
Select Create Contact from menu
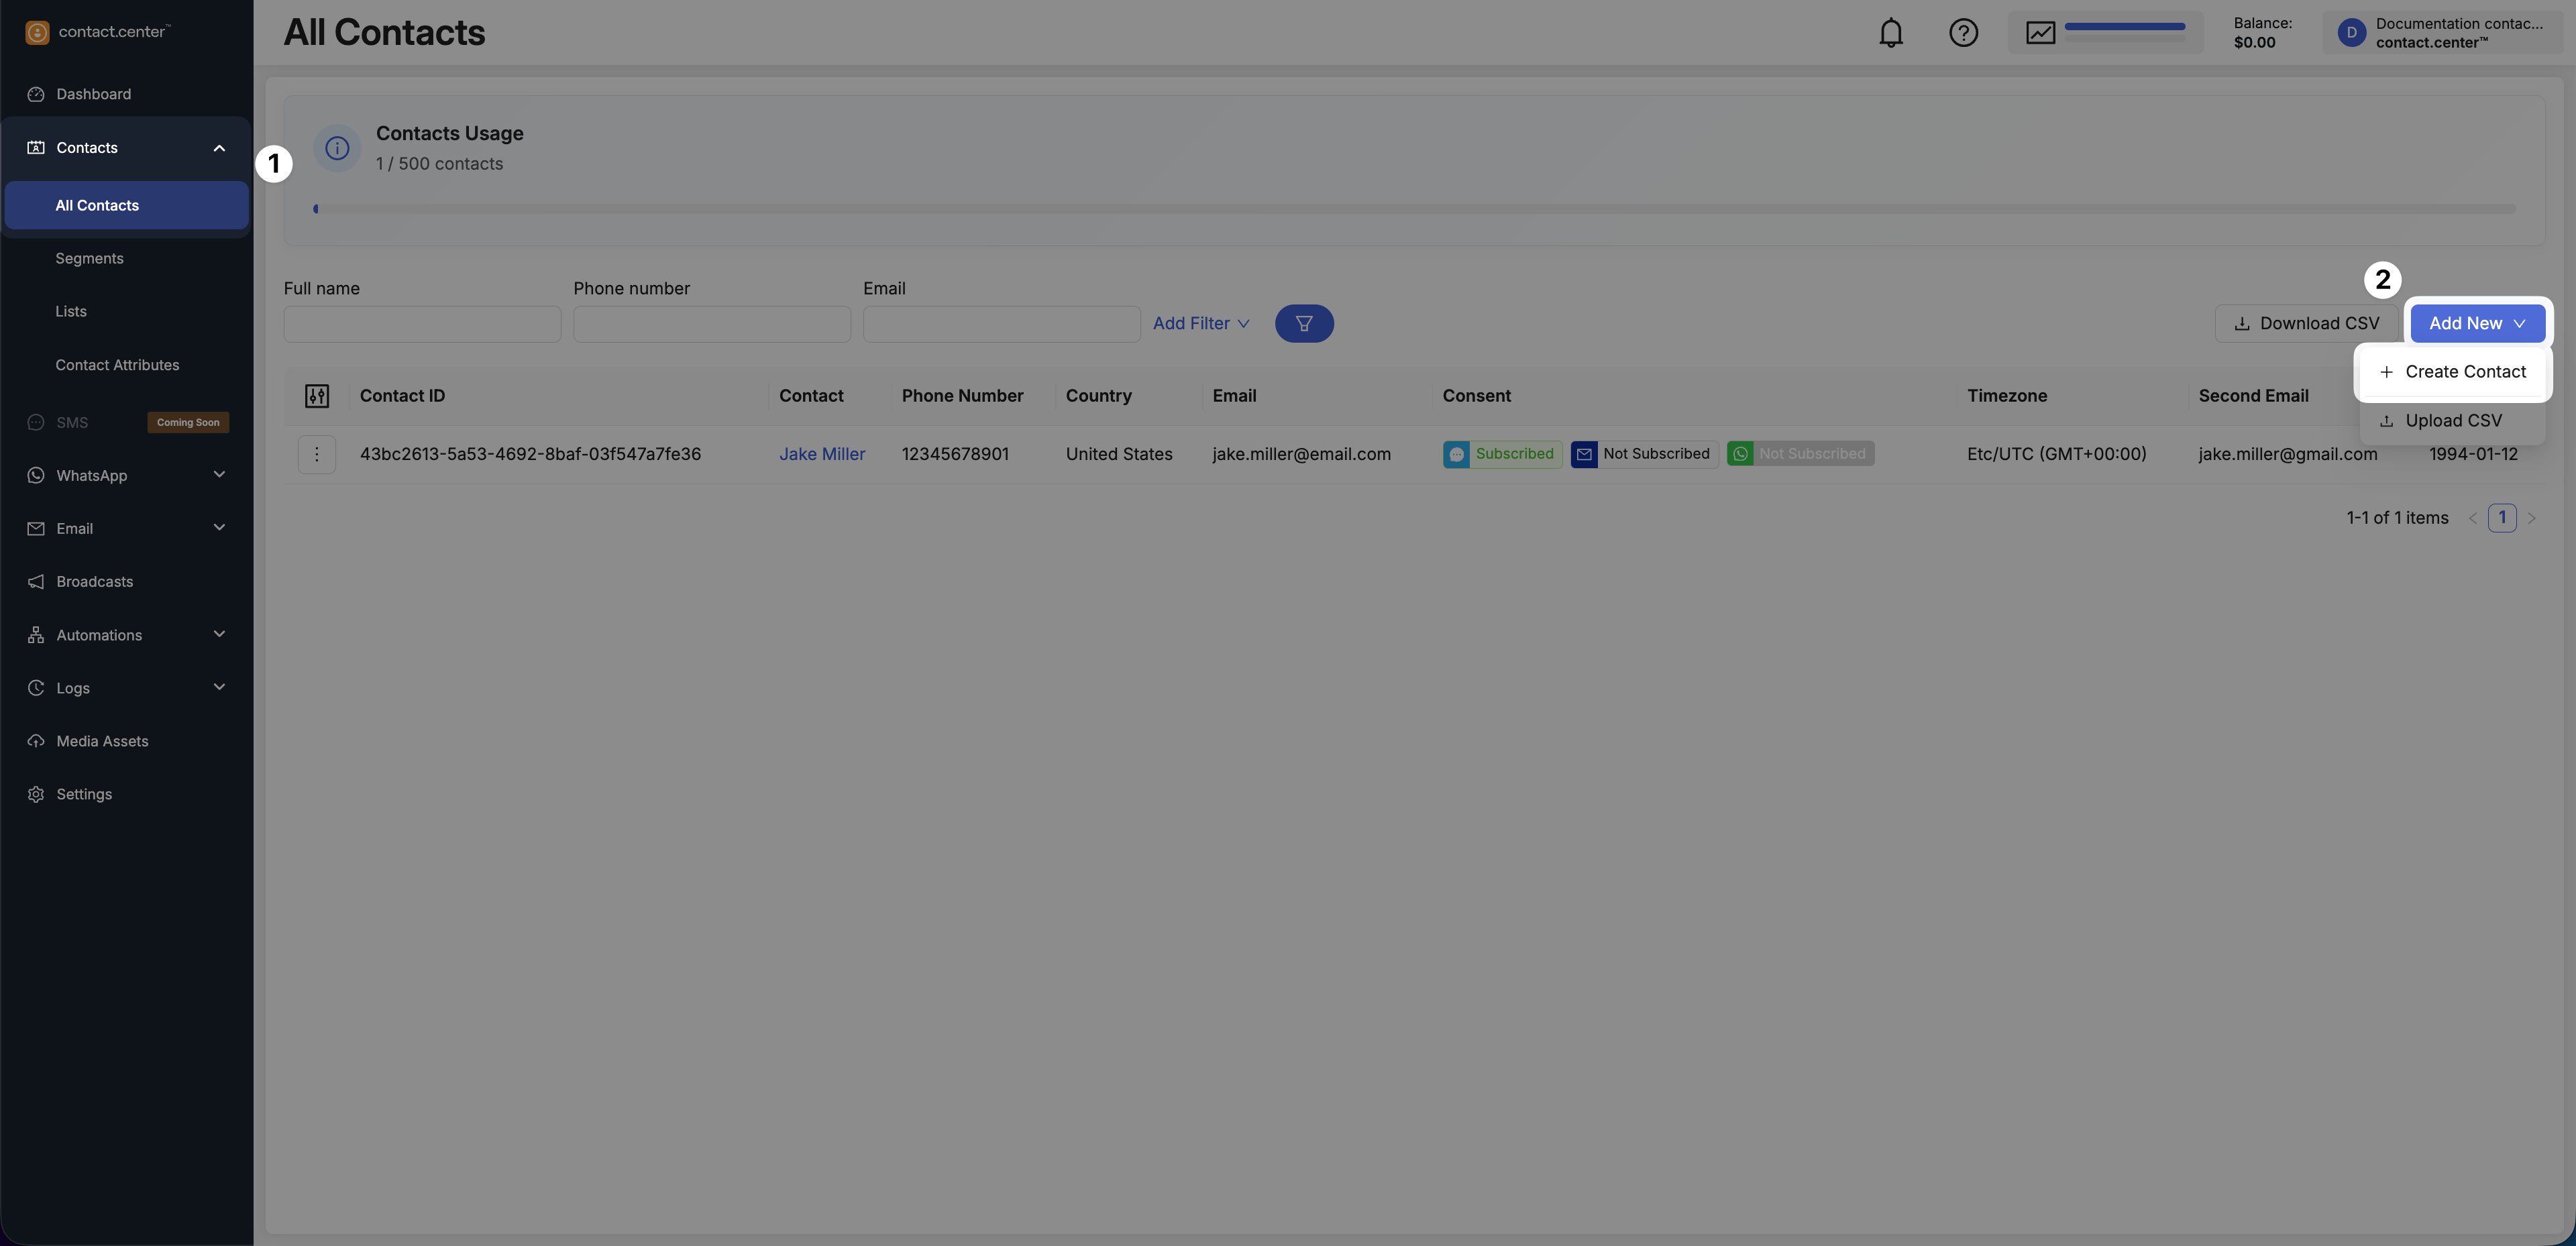2453,372
